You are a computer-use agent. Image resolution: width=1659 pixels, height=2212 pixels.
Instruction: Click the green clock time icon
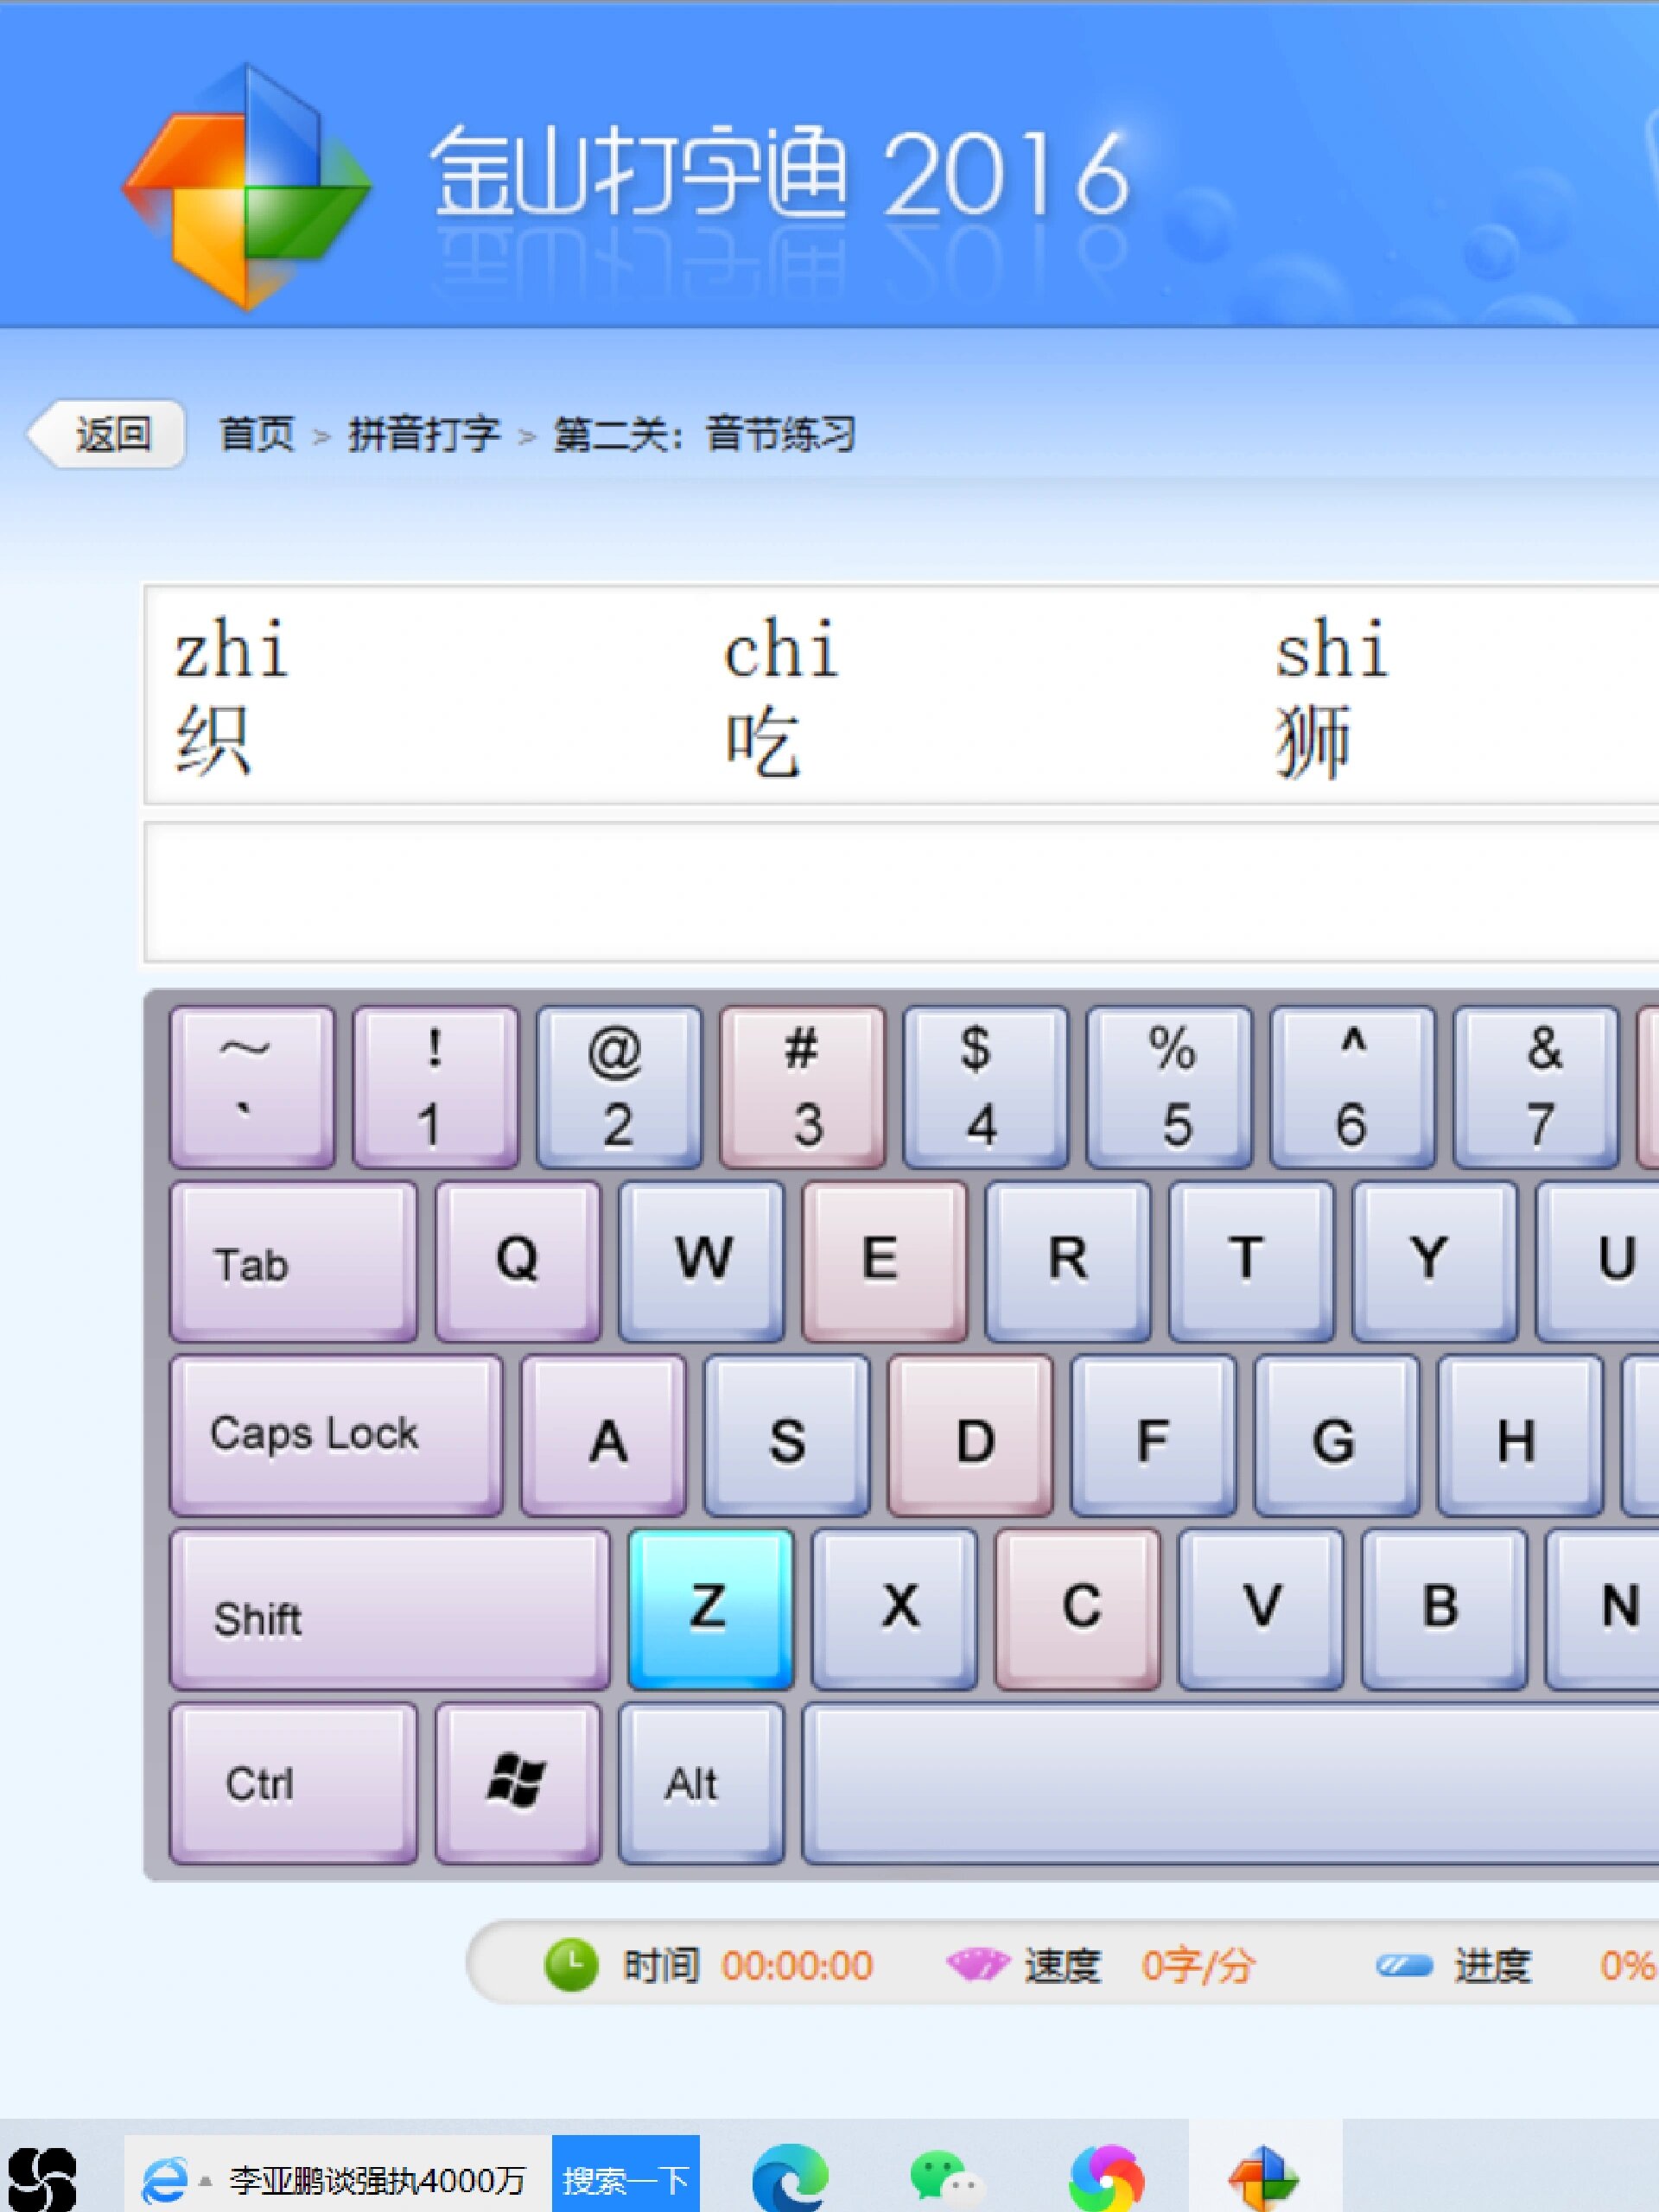pos(570,1965)
